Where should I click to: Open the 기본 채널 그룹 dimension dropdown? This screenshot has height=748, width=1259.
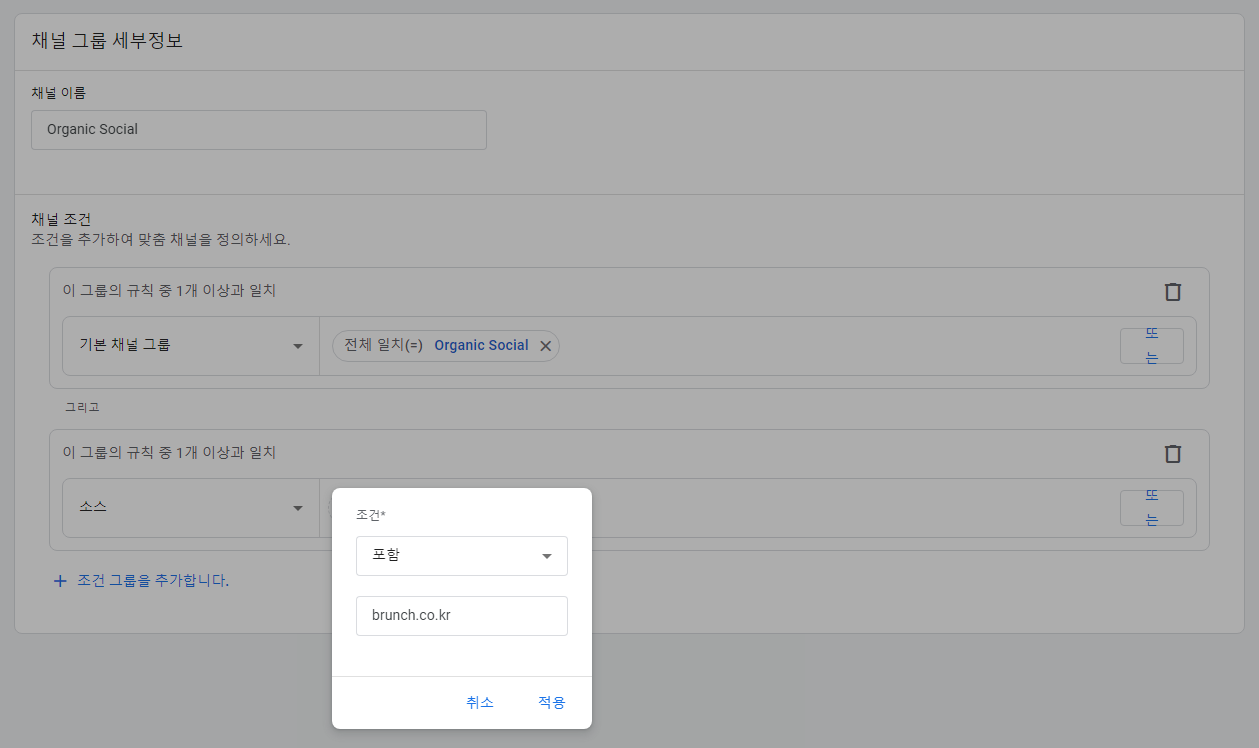191,346
